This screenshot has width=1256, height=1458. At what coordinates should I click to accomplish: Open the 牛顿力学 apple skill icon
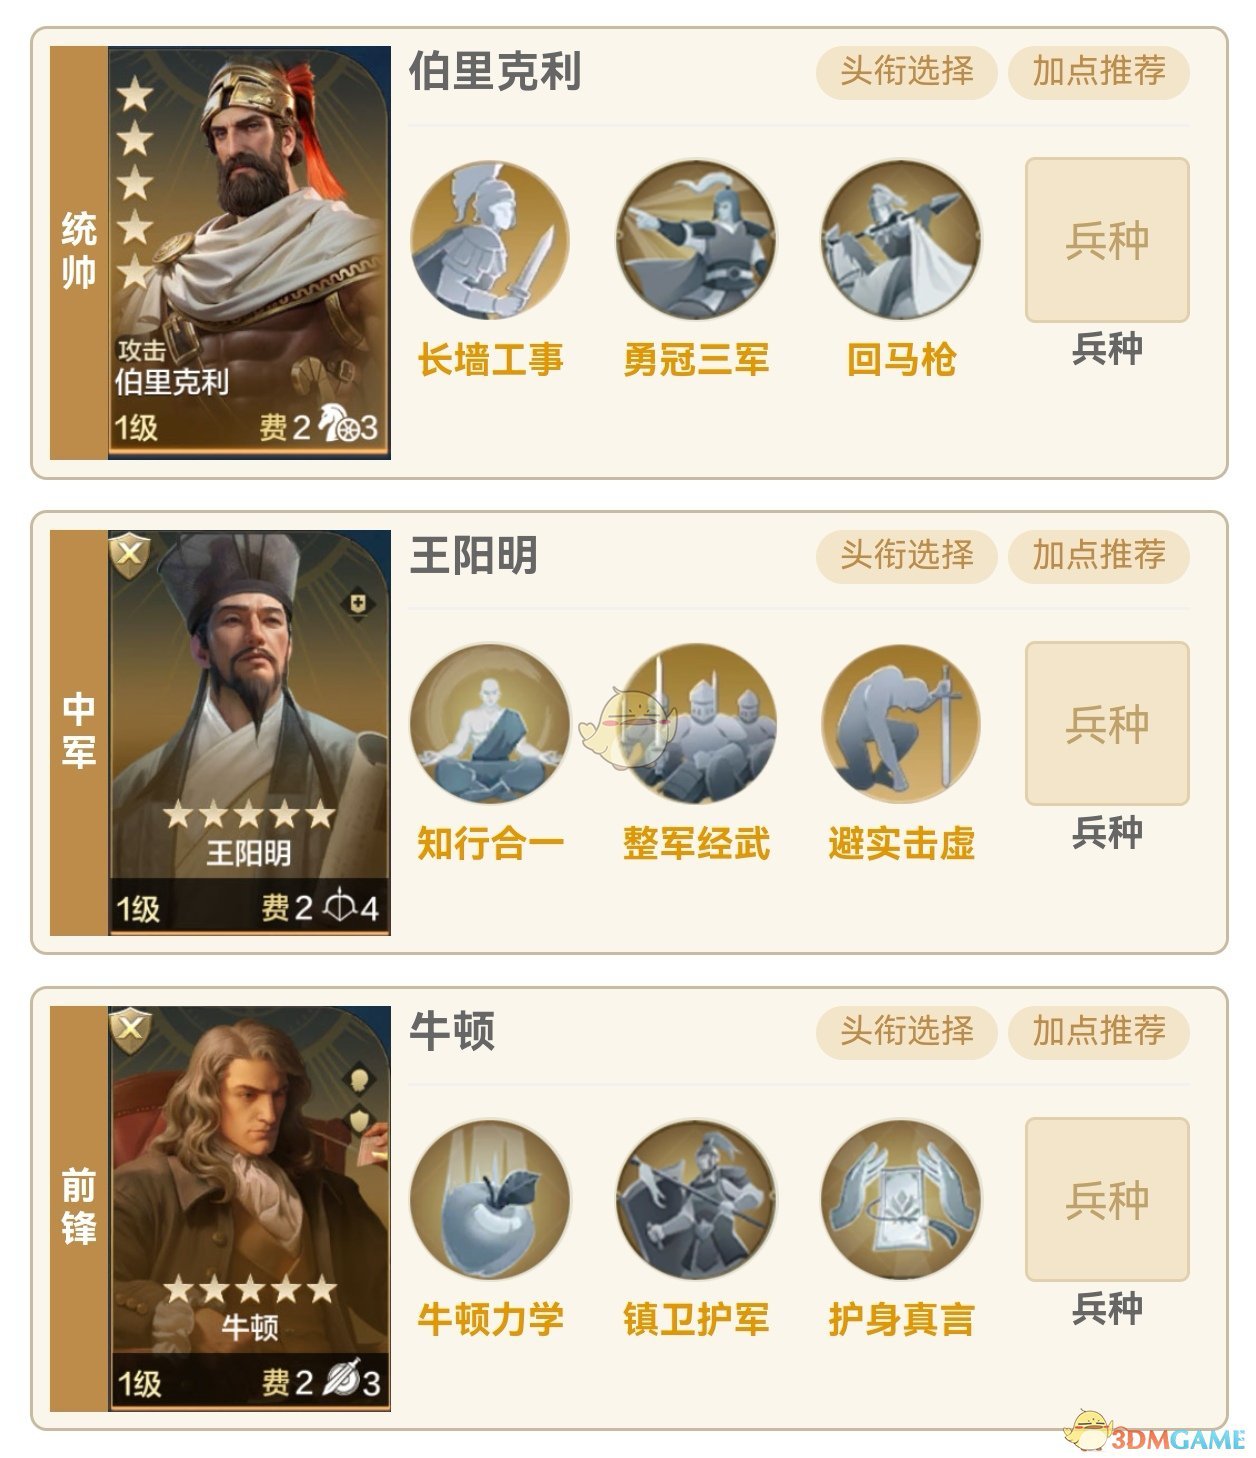click(490, 1200)
